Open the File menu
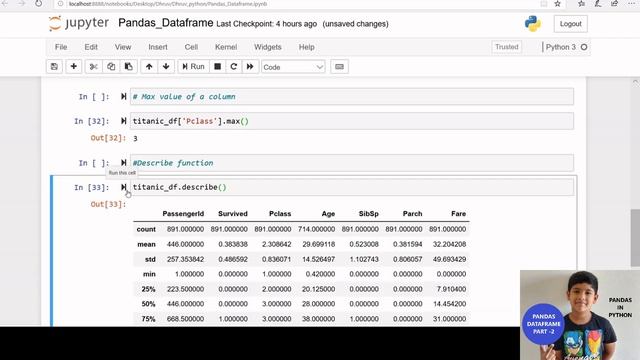The height and width of the screenshot is (360, 640). pyautogui.click(x=61, y=47)
